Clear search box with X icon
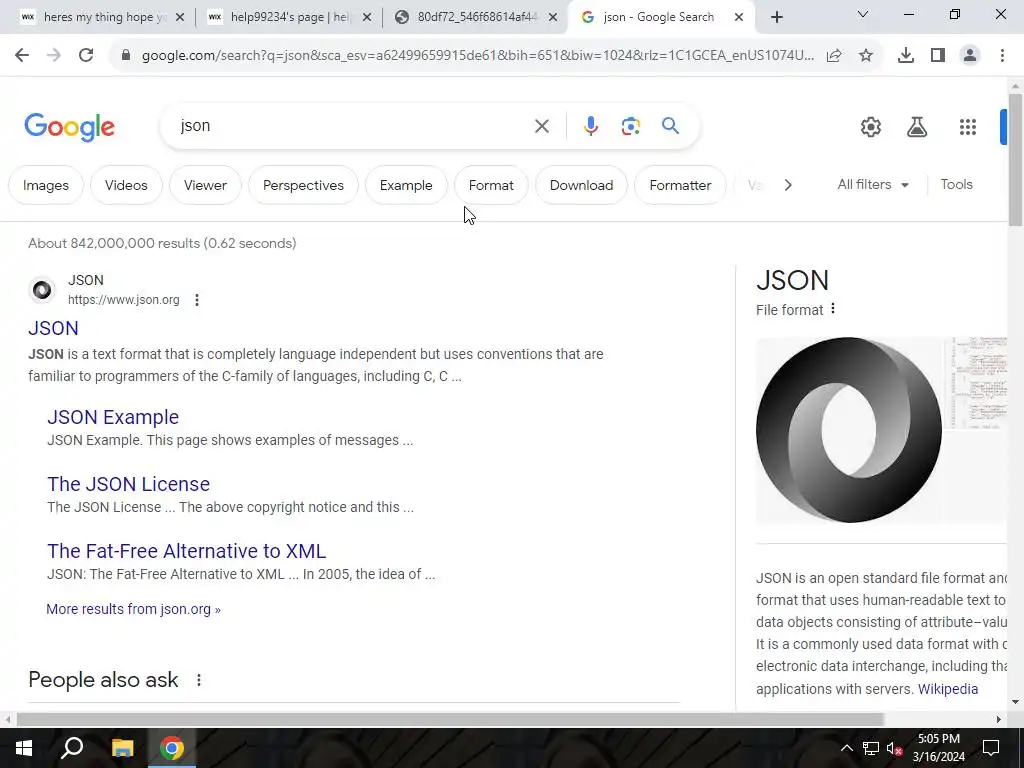 [x=541, y=126]
